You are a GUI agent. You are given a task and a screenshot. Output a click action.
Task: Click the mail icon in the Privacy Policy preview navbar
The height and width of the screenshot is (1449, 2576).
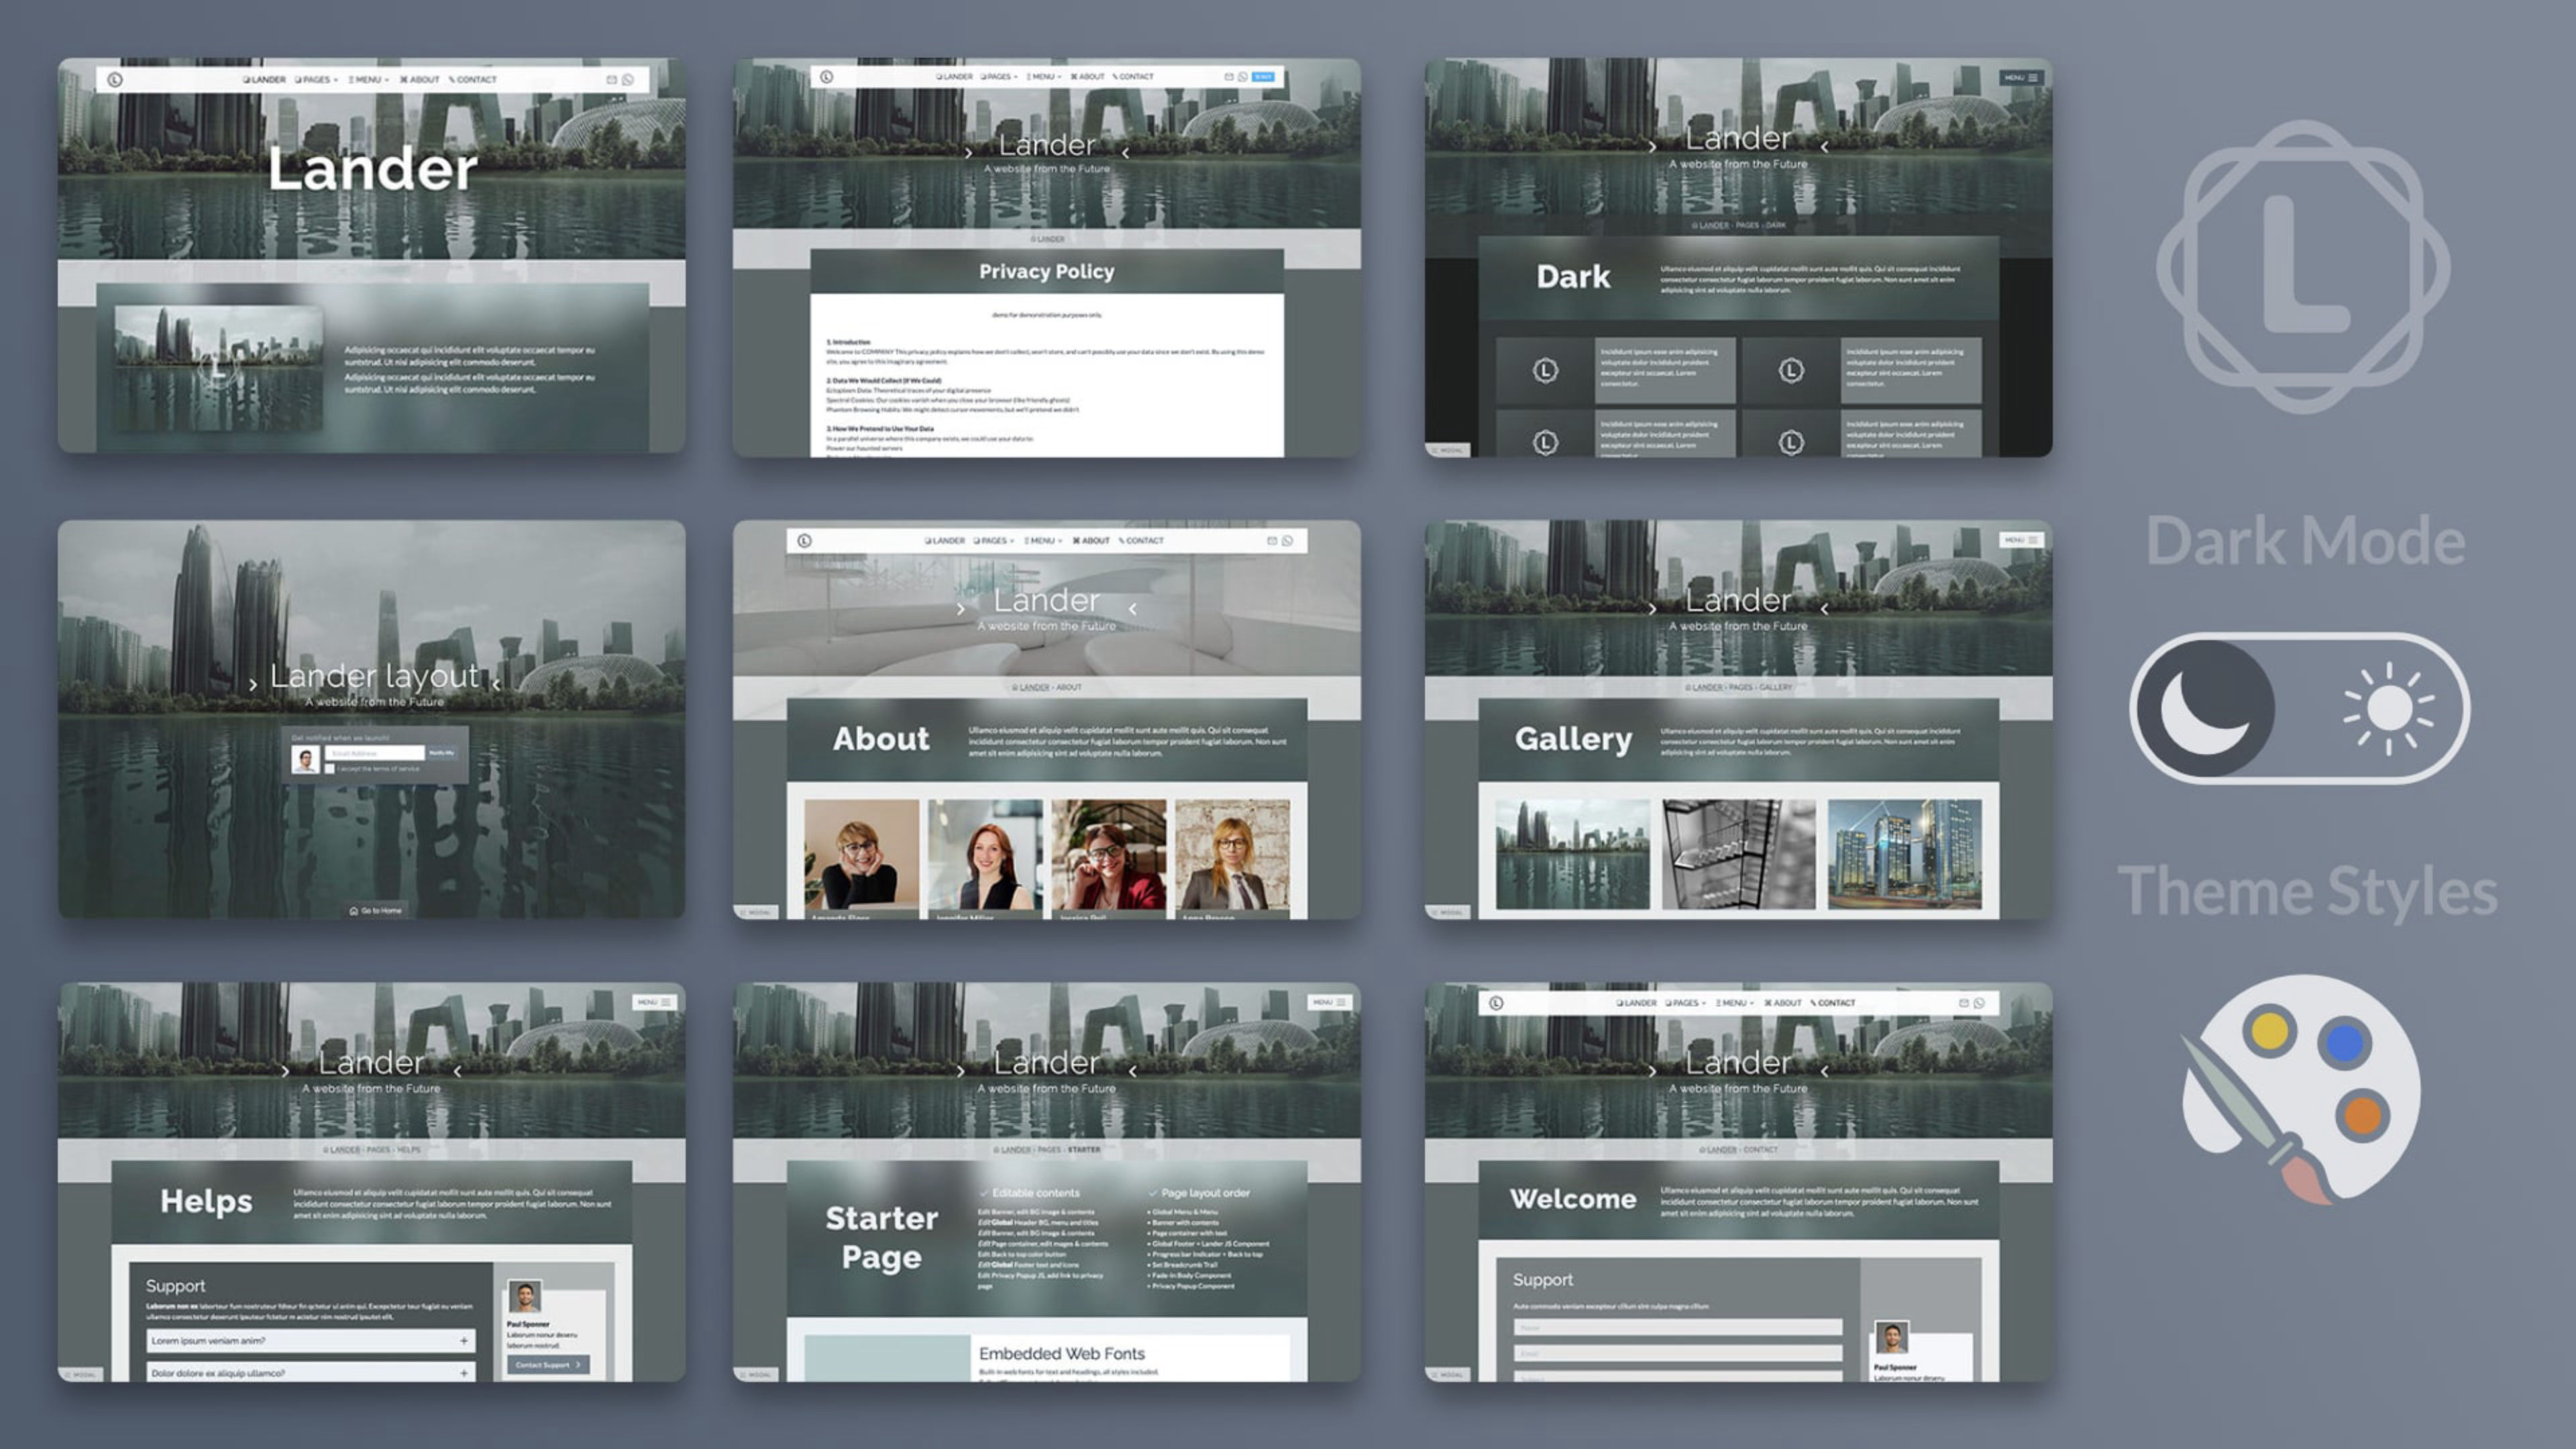point(1229,76)
